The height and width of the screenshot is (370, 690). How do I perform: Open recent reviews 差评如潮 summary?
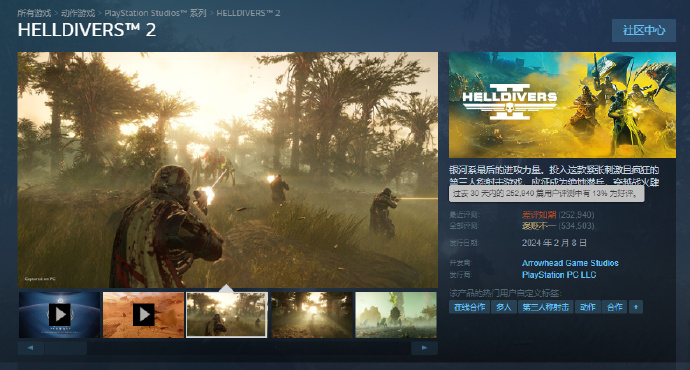coord(539,215)
